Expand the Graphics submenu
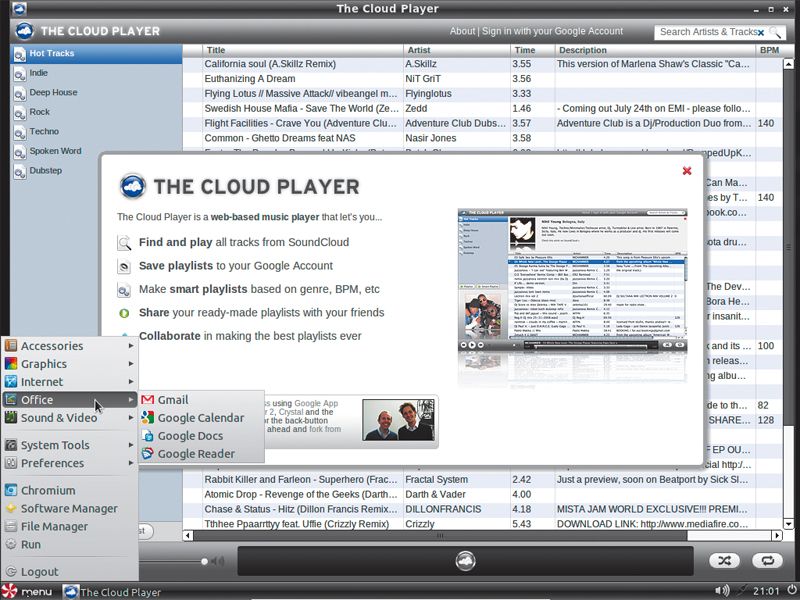 click(x=47, y=363)
